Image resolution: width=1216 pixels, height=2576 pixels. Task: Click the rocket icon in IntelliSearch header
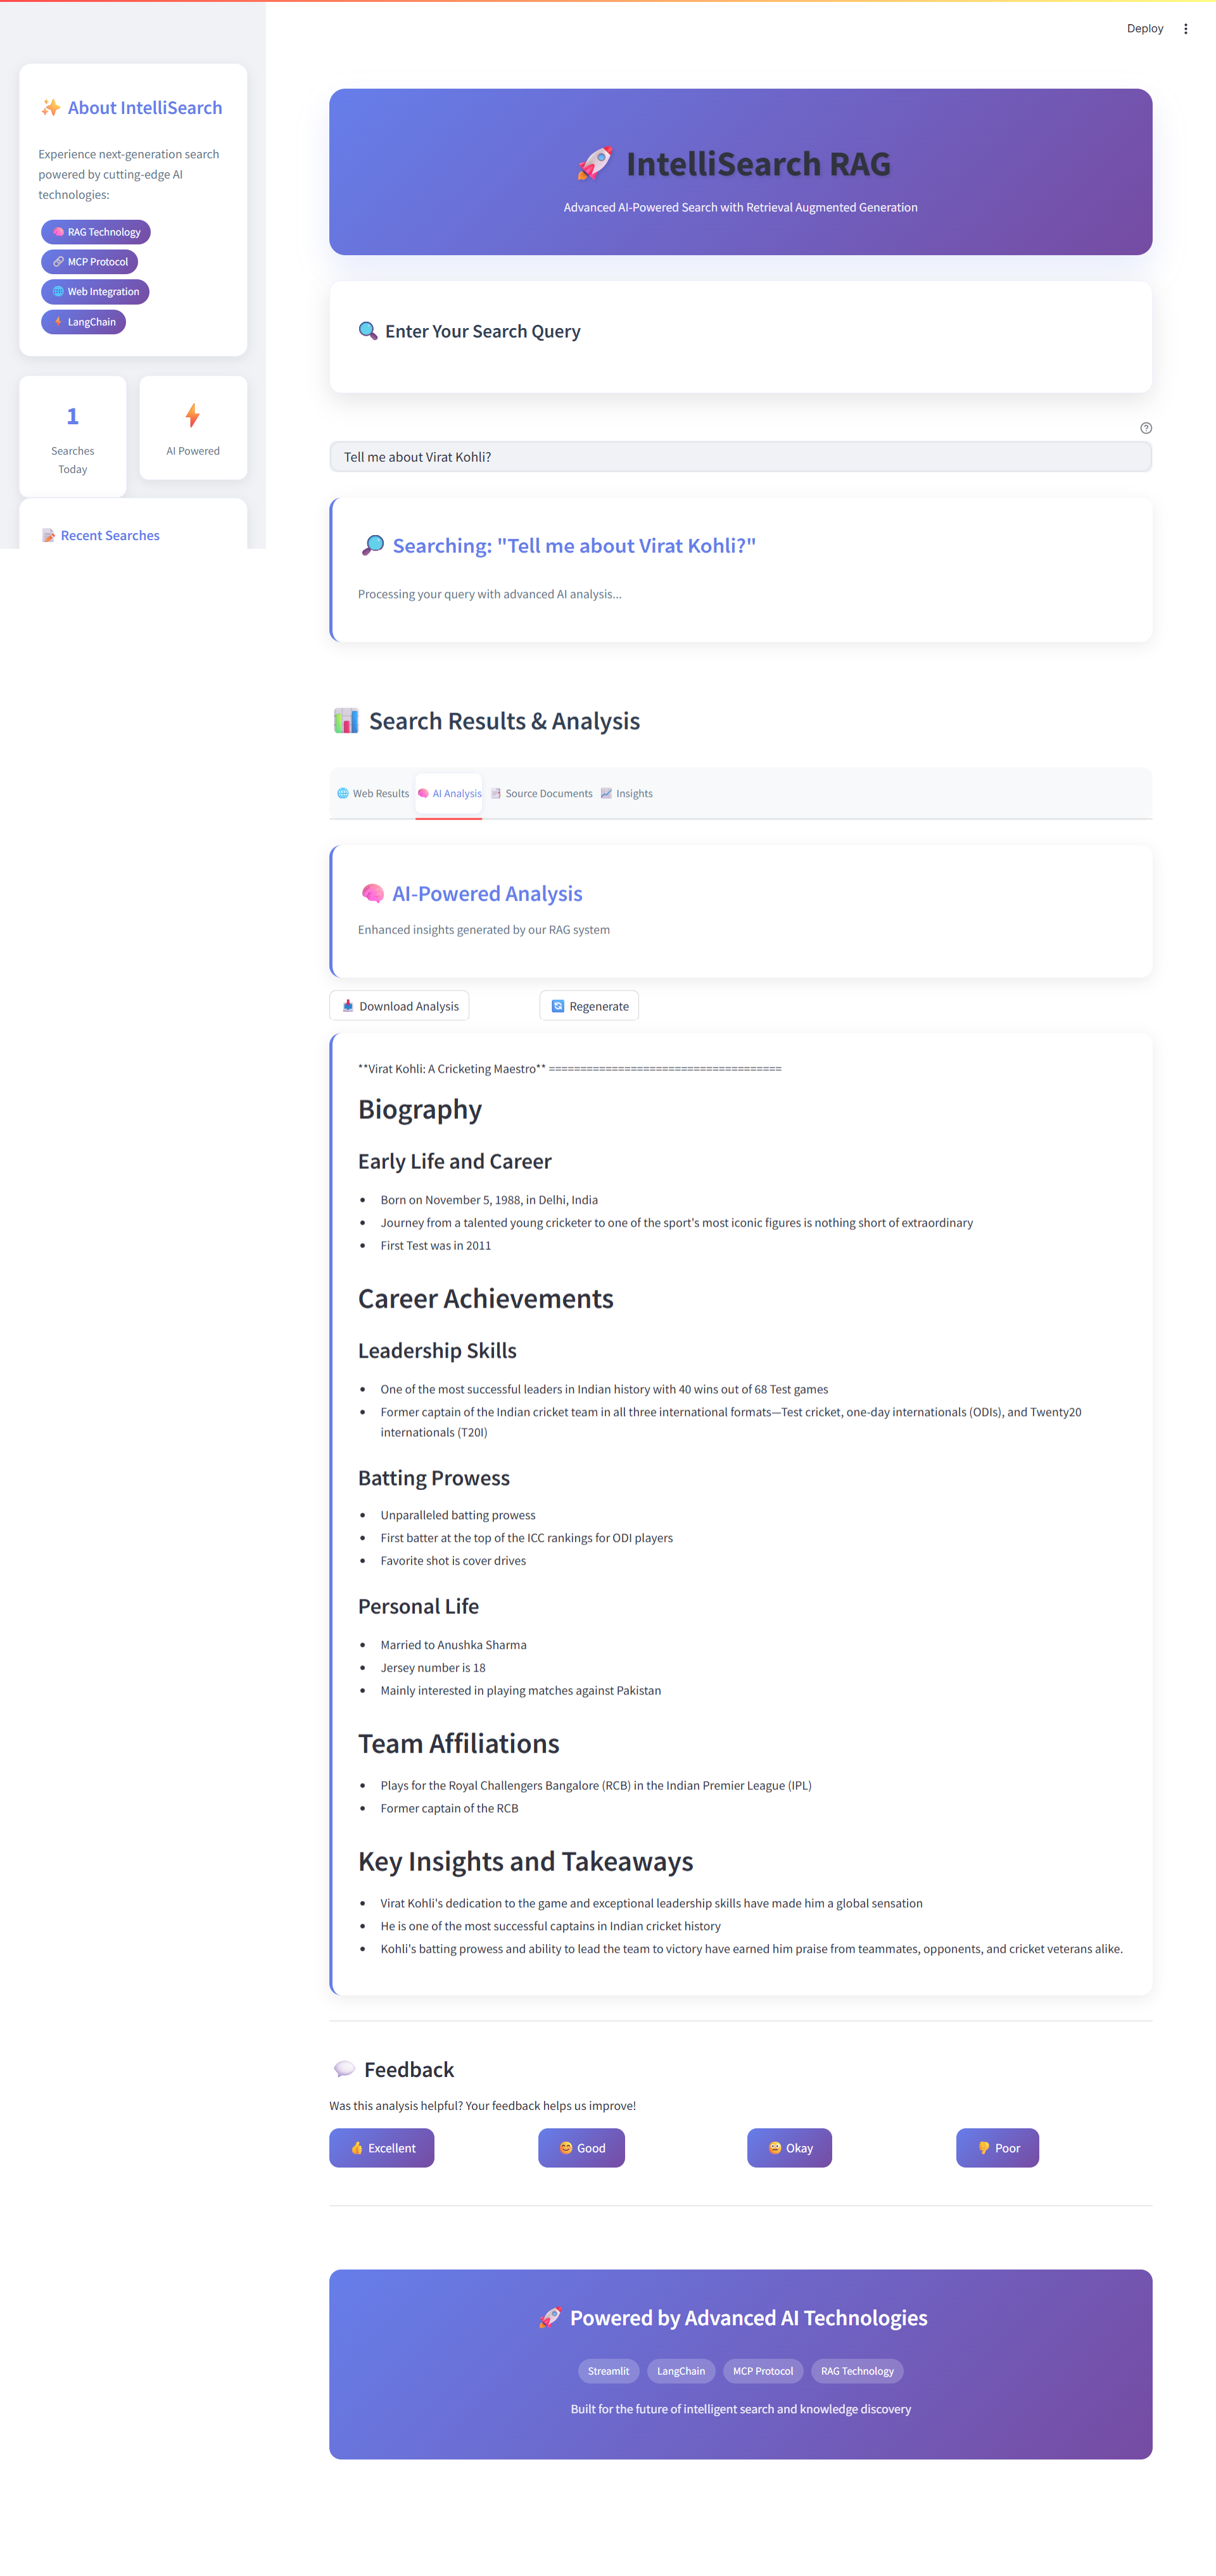[x=595, y=163]
